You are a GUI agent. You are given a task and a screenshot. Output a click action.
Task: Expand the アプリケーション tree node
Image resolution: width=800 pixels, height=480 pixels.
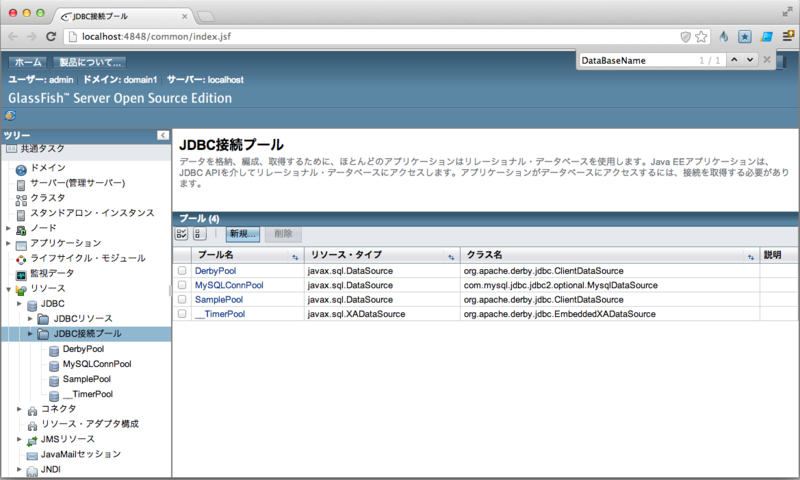[x=8, y=243]
